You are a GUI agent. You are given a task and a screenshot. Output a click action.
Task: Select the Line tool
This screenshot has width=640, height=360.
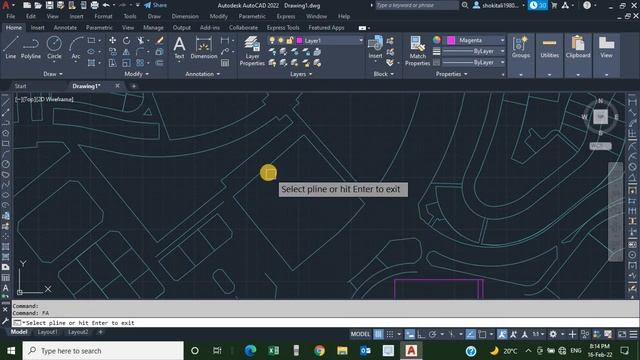pos(11,47)
